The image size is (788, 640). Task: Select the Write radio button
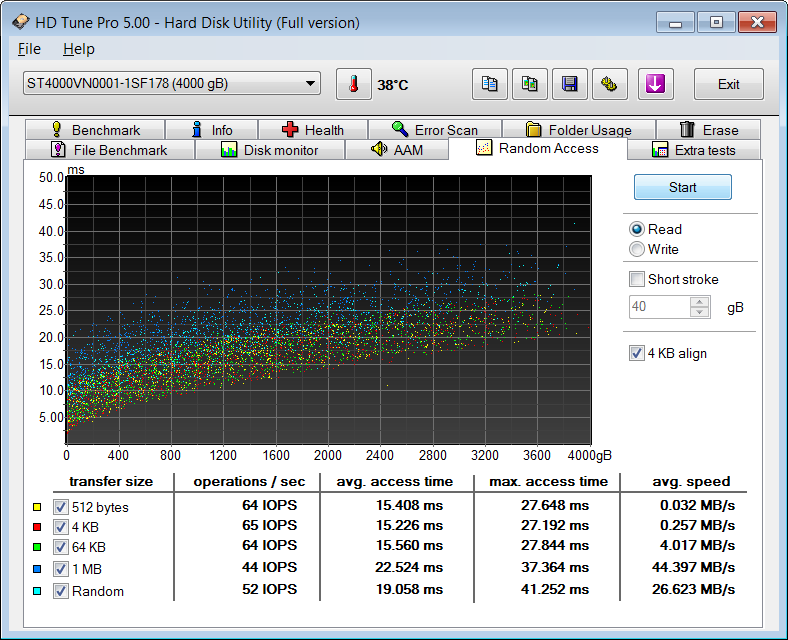pos(637,249)
